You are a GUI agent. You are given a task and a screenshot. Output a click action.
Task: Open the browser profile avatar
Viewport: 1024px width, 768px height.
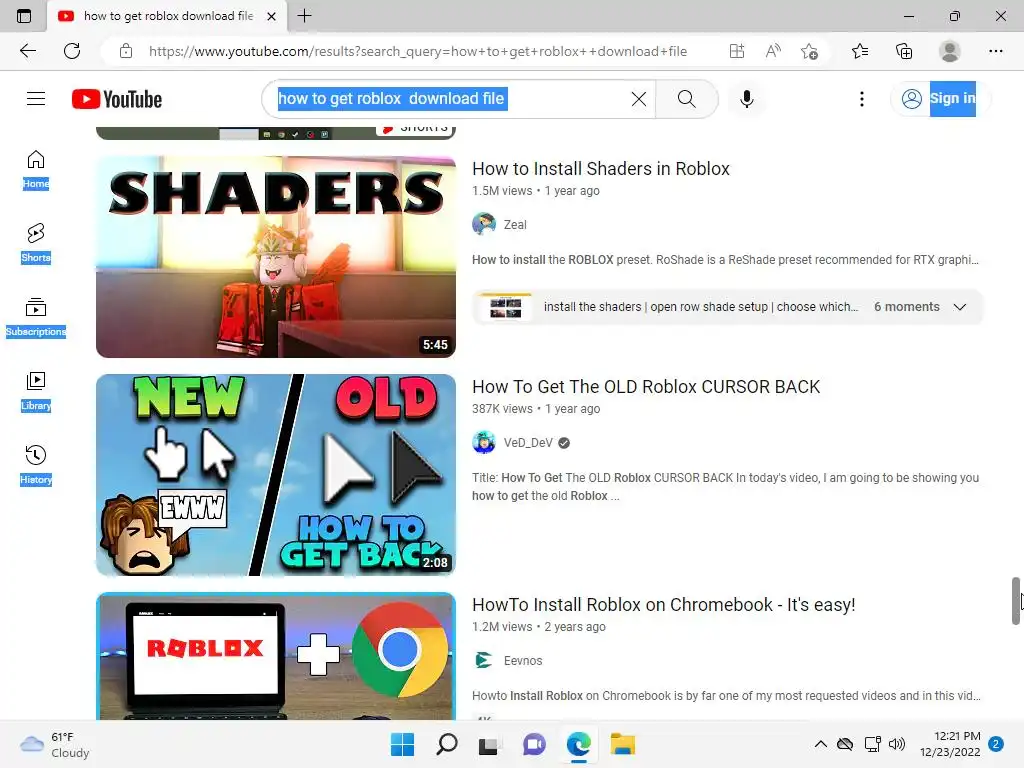click(x=950, y=51)
